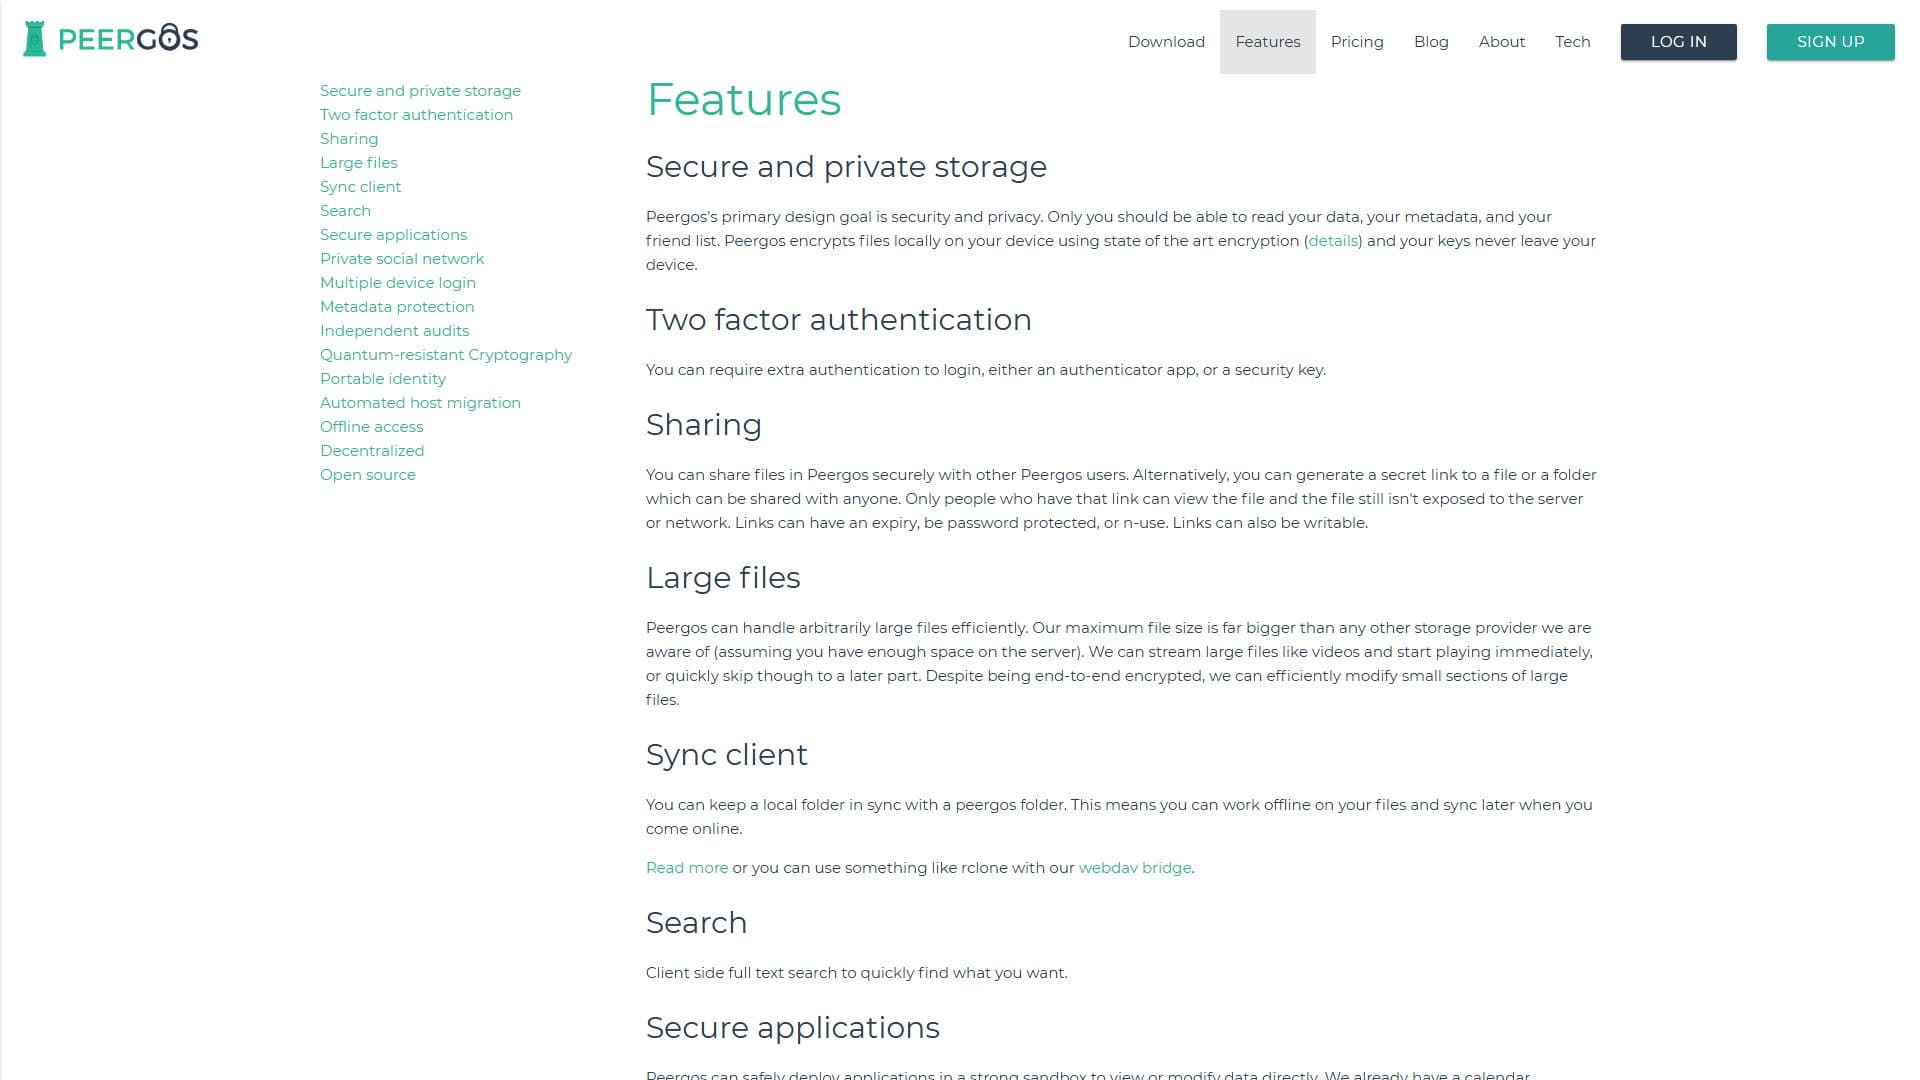Click the 'Sharing' section heading
The width and height of the screenshot is (1920, 1080).
pos(704,425)
